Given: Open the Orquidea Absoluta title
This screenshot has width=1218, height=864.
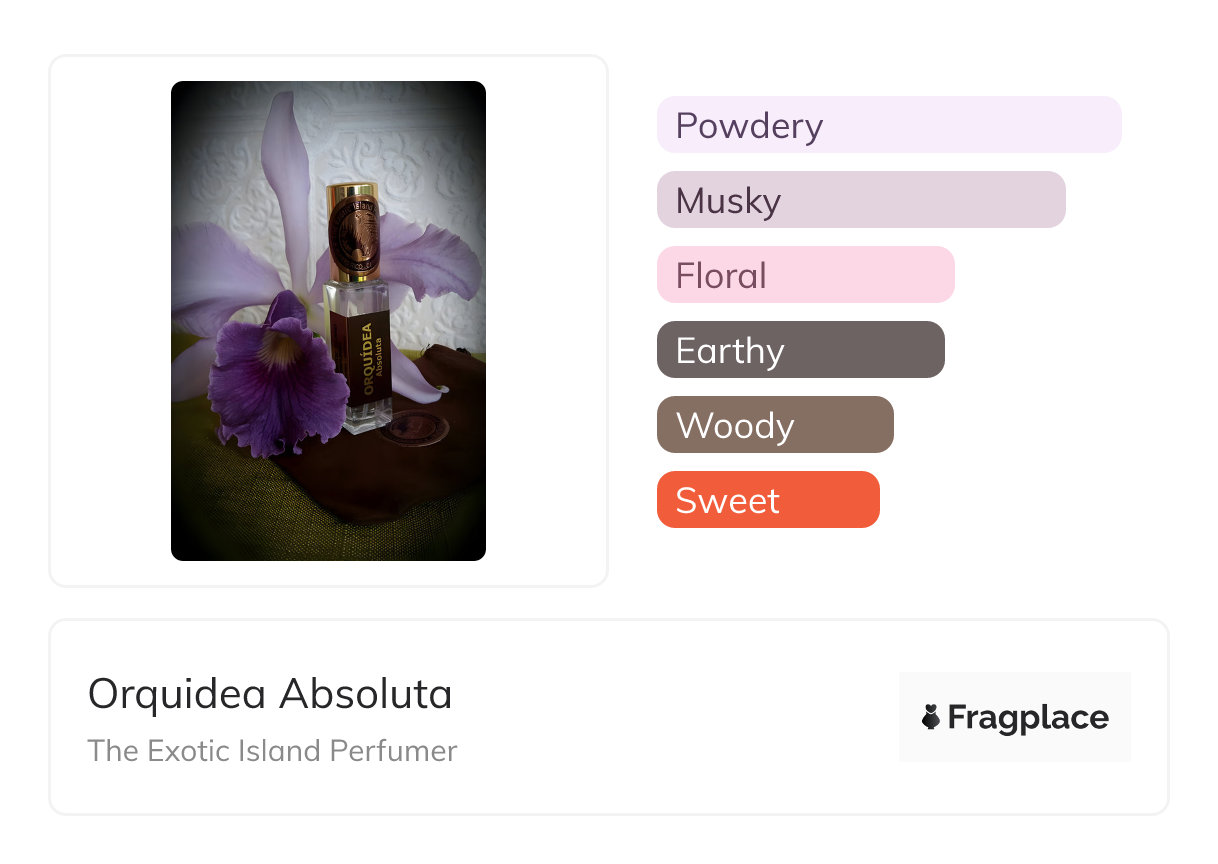Looking at the screenshot, I should tap(270, 693).
